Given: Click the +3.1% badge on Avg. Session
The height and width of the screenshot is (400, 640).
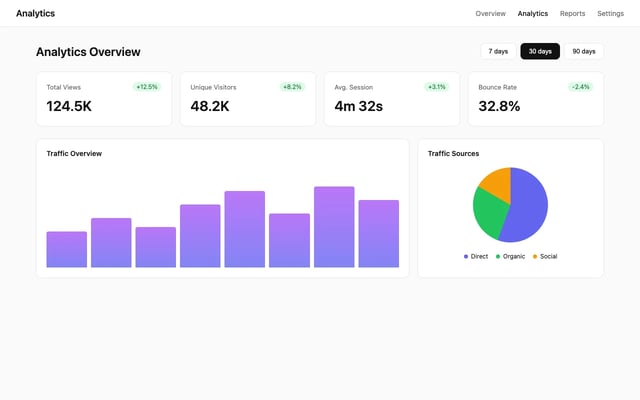Looking at the screenshot, I should click(x=437, y=87).
